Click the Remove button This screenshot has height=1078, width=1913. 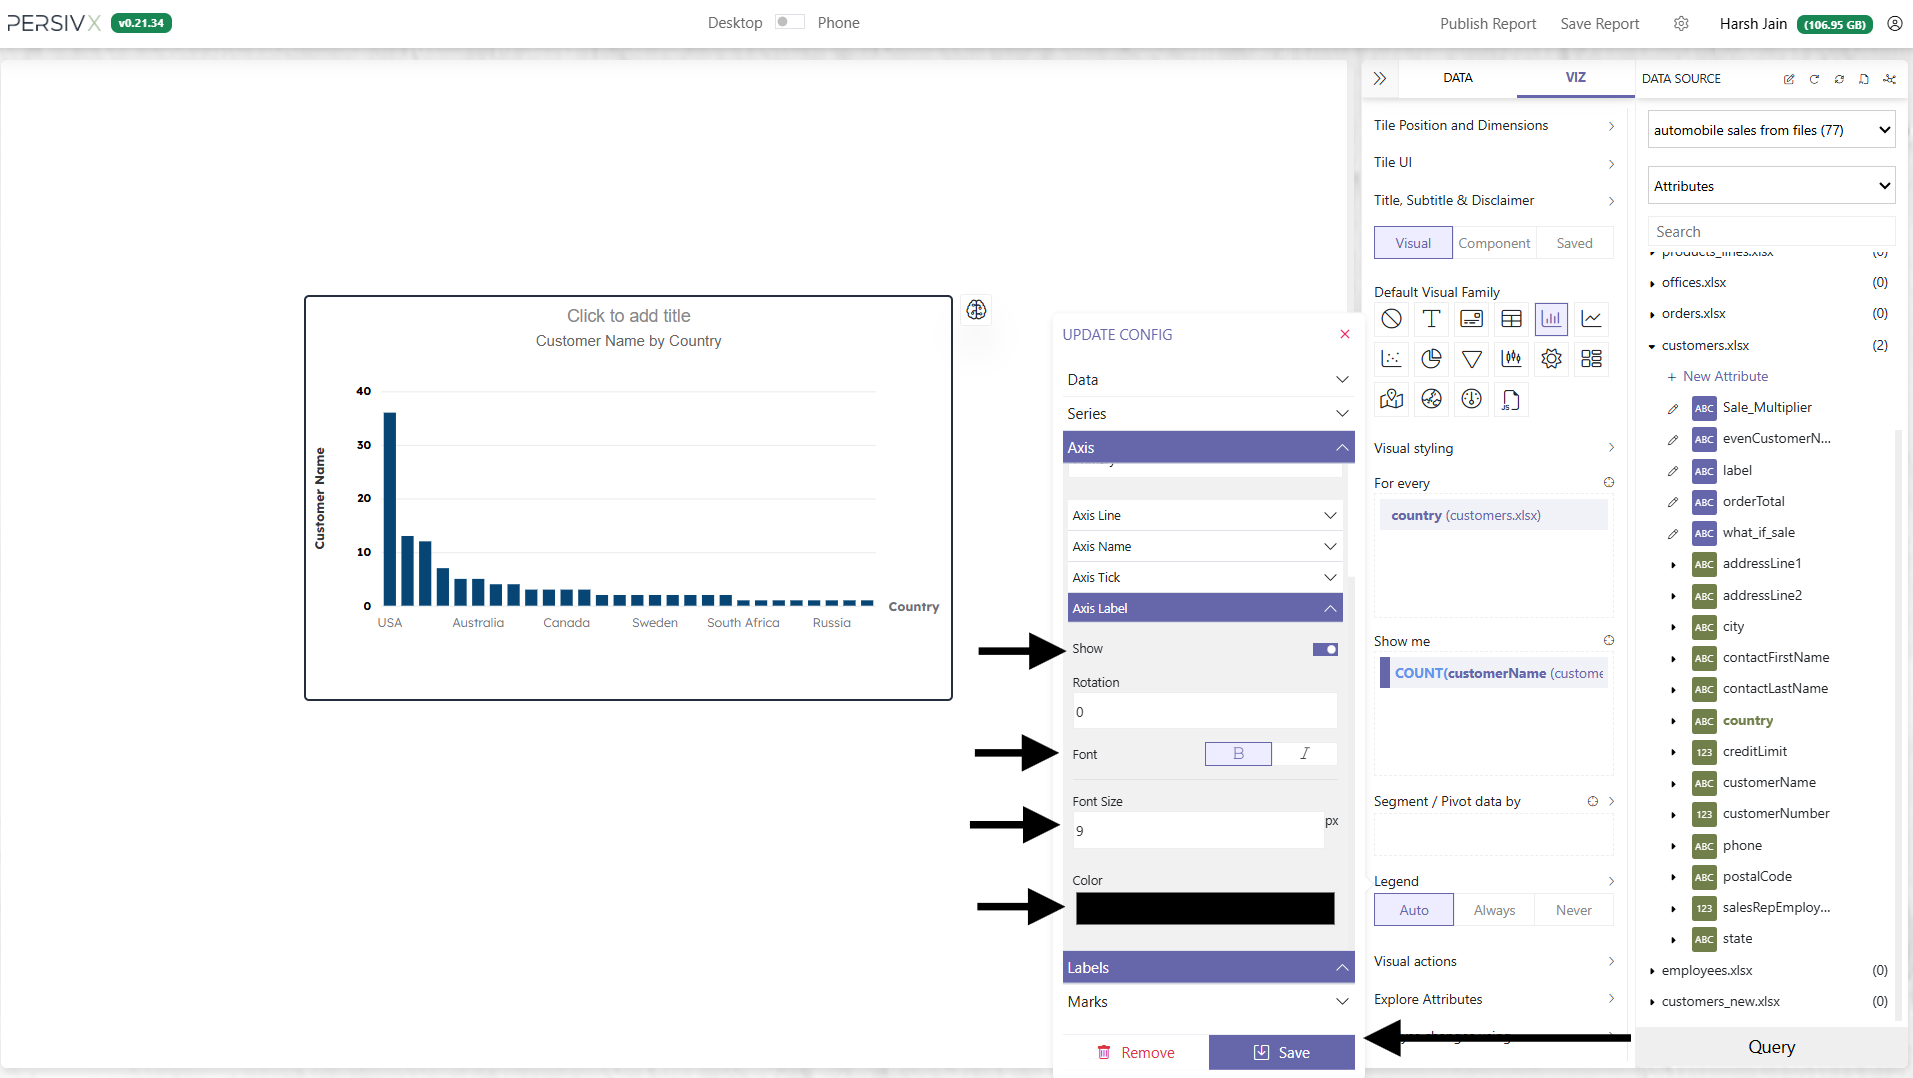1135,1052
